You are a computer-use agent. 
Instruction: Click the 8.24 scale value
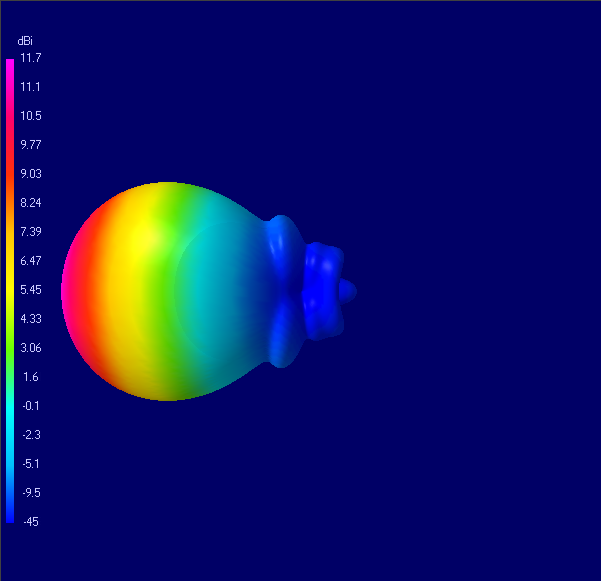[x=31, y=203]
